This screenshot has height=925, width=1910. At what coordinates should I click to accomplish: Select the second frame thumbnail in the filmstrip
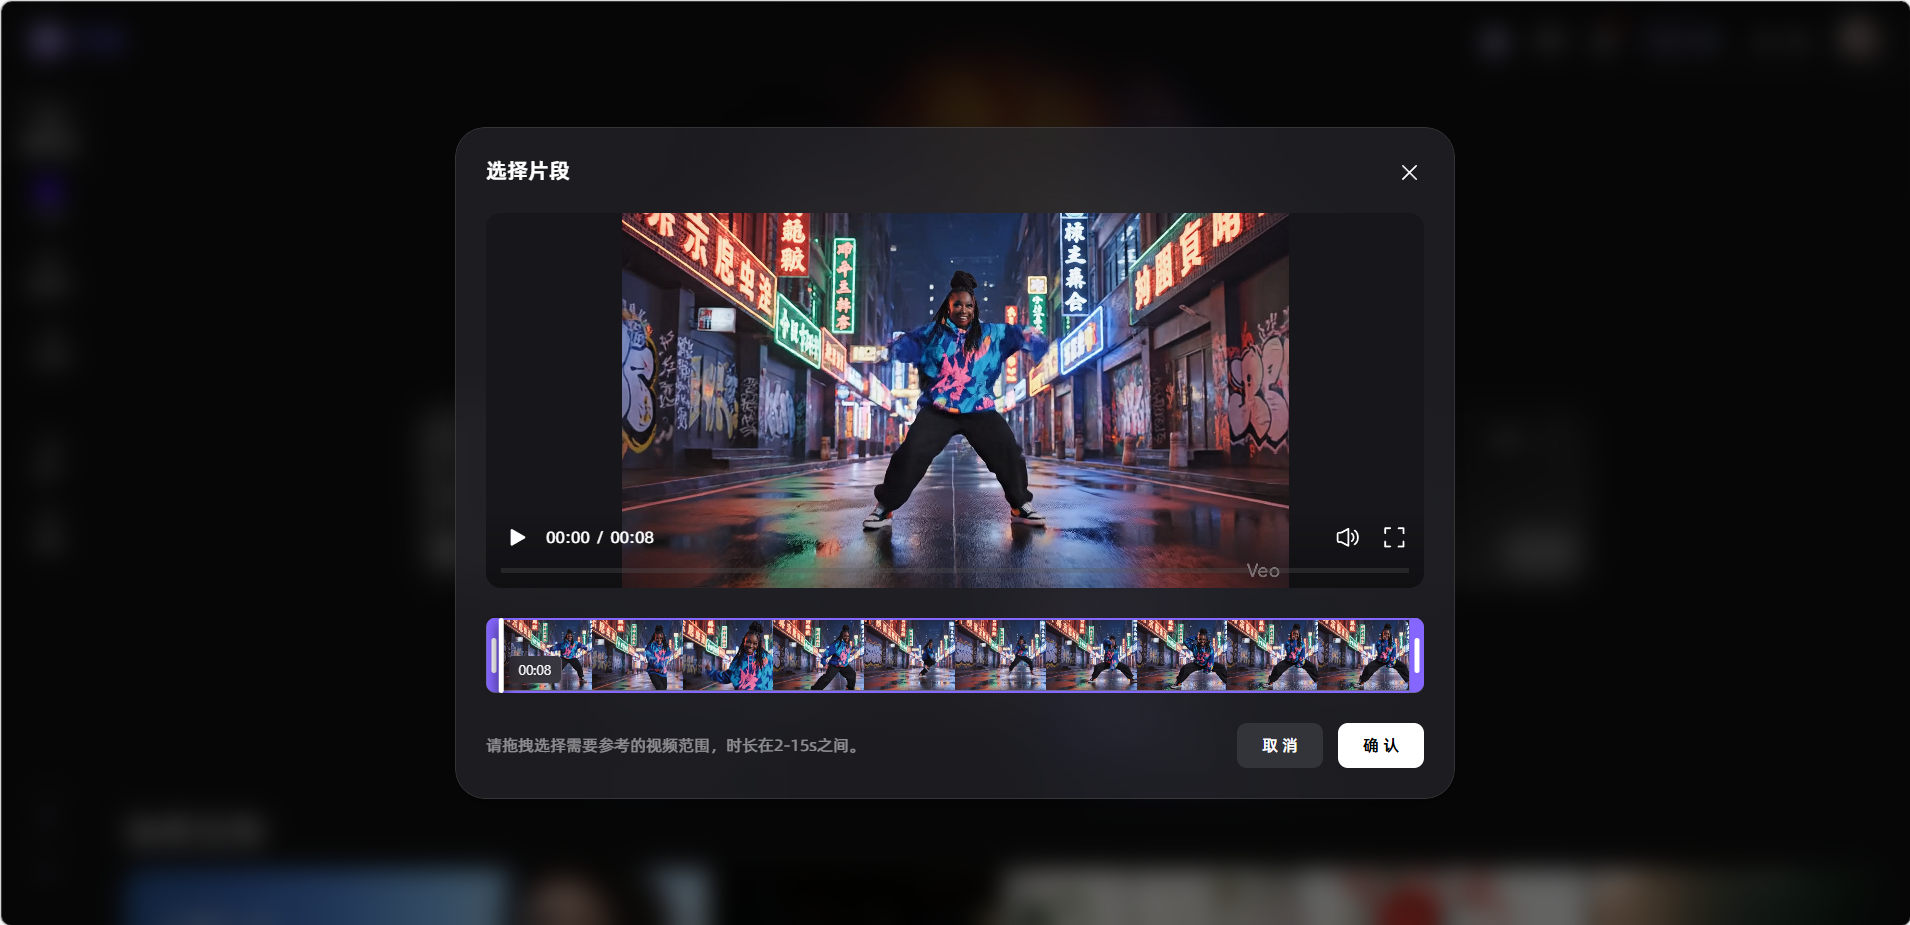coord(637,656)
